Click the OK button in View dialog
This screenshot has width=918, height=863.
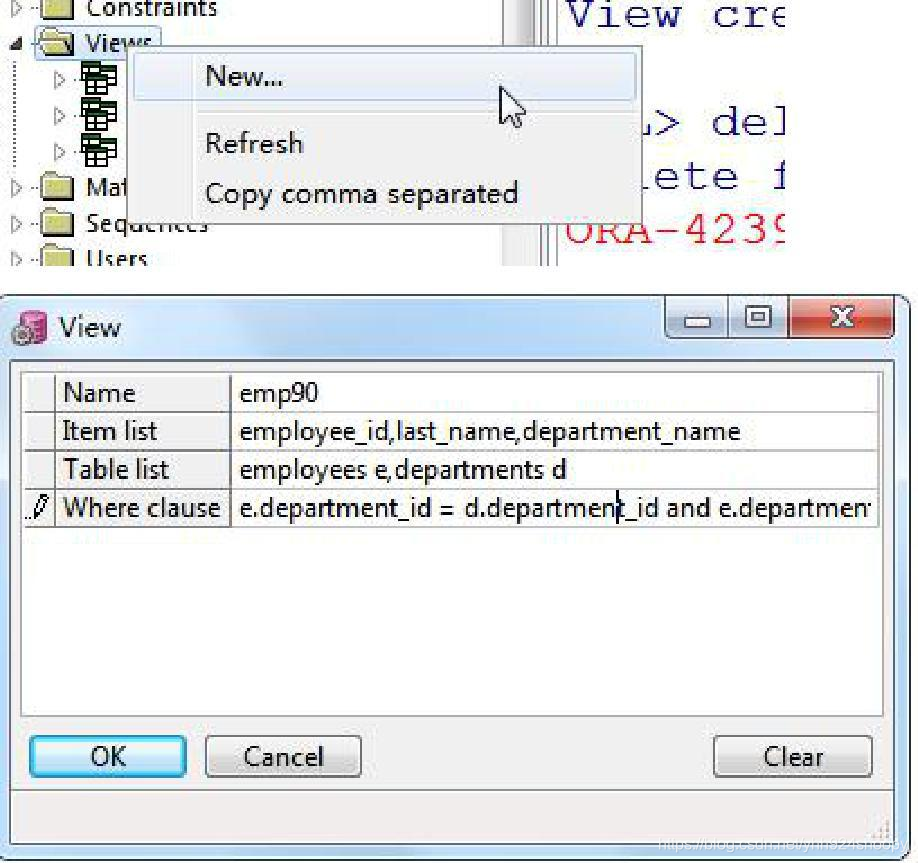pyautogui.click(x=108, y=756)
